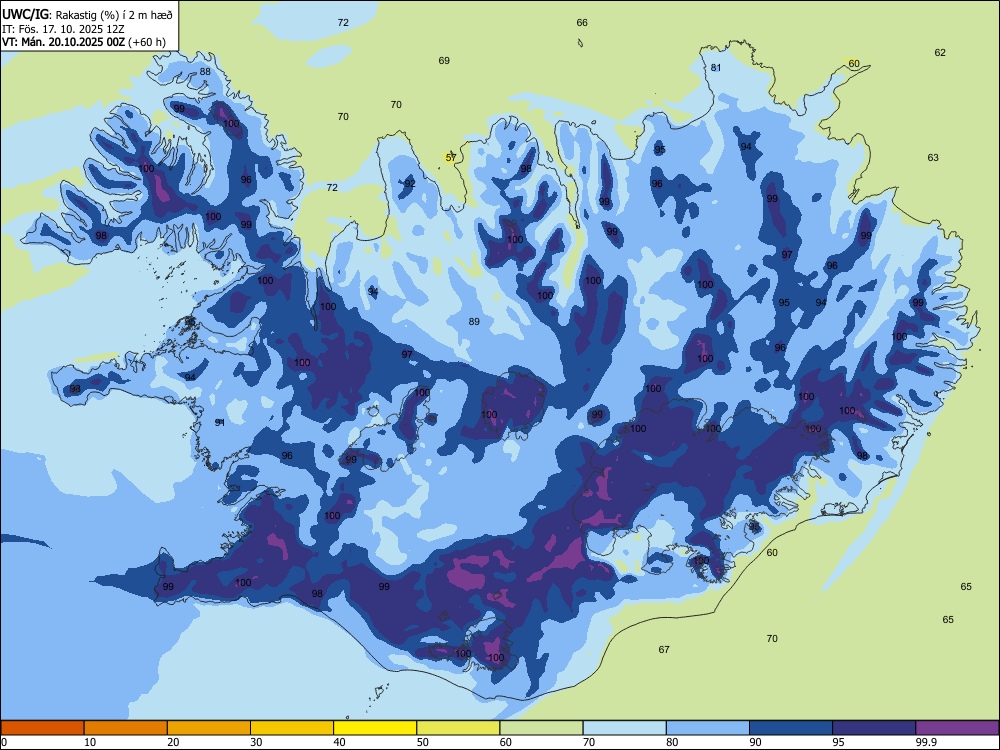The height and width of the screenshot is (750, 1000).
Task: Click the 95 tick label on color scale
Action: point(838,742)
